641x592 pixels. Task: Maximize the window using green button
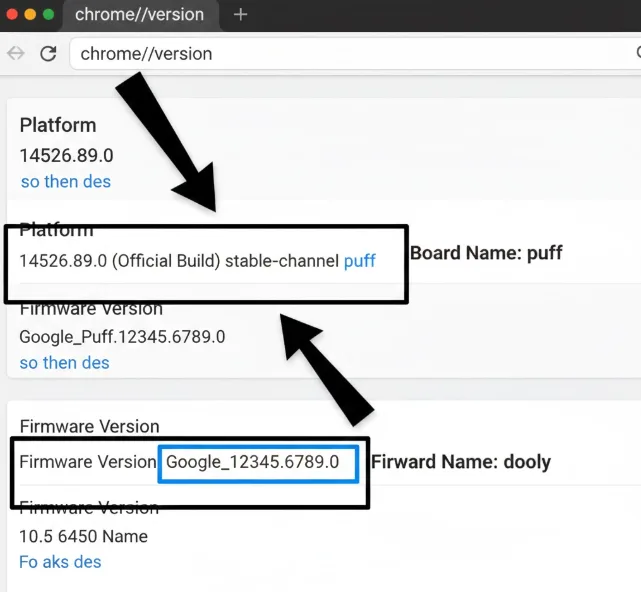click(x=49, y=15)
